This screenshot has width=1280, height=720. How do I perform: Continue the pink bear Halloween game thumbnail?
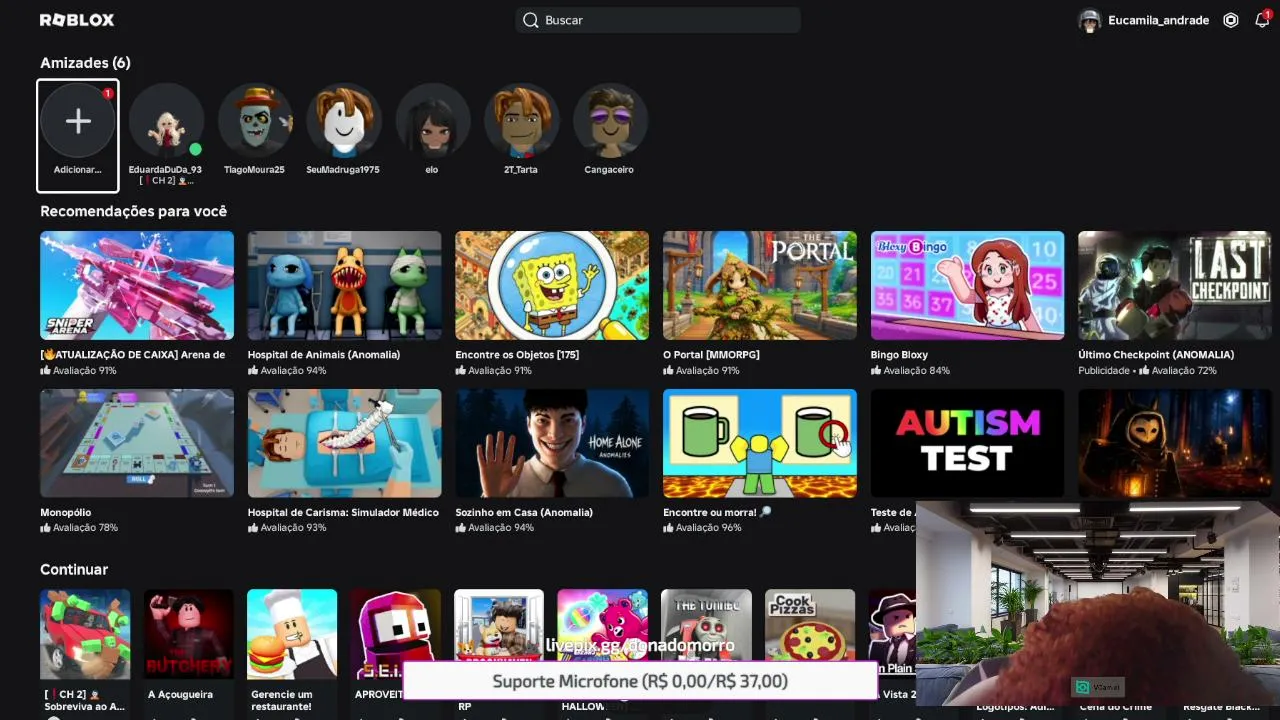603,624
